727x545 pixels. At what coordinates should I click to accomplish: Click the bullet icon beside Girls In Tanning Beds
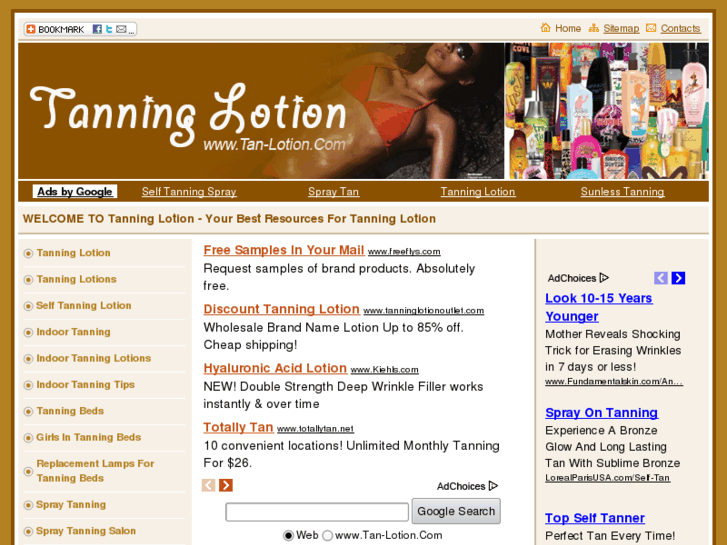tap(28, 438)
